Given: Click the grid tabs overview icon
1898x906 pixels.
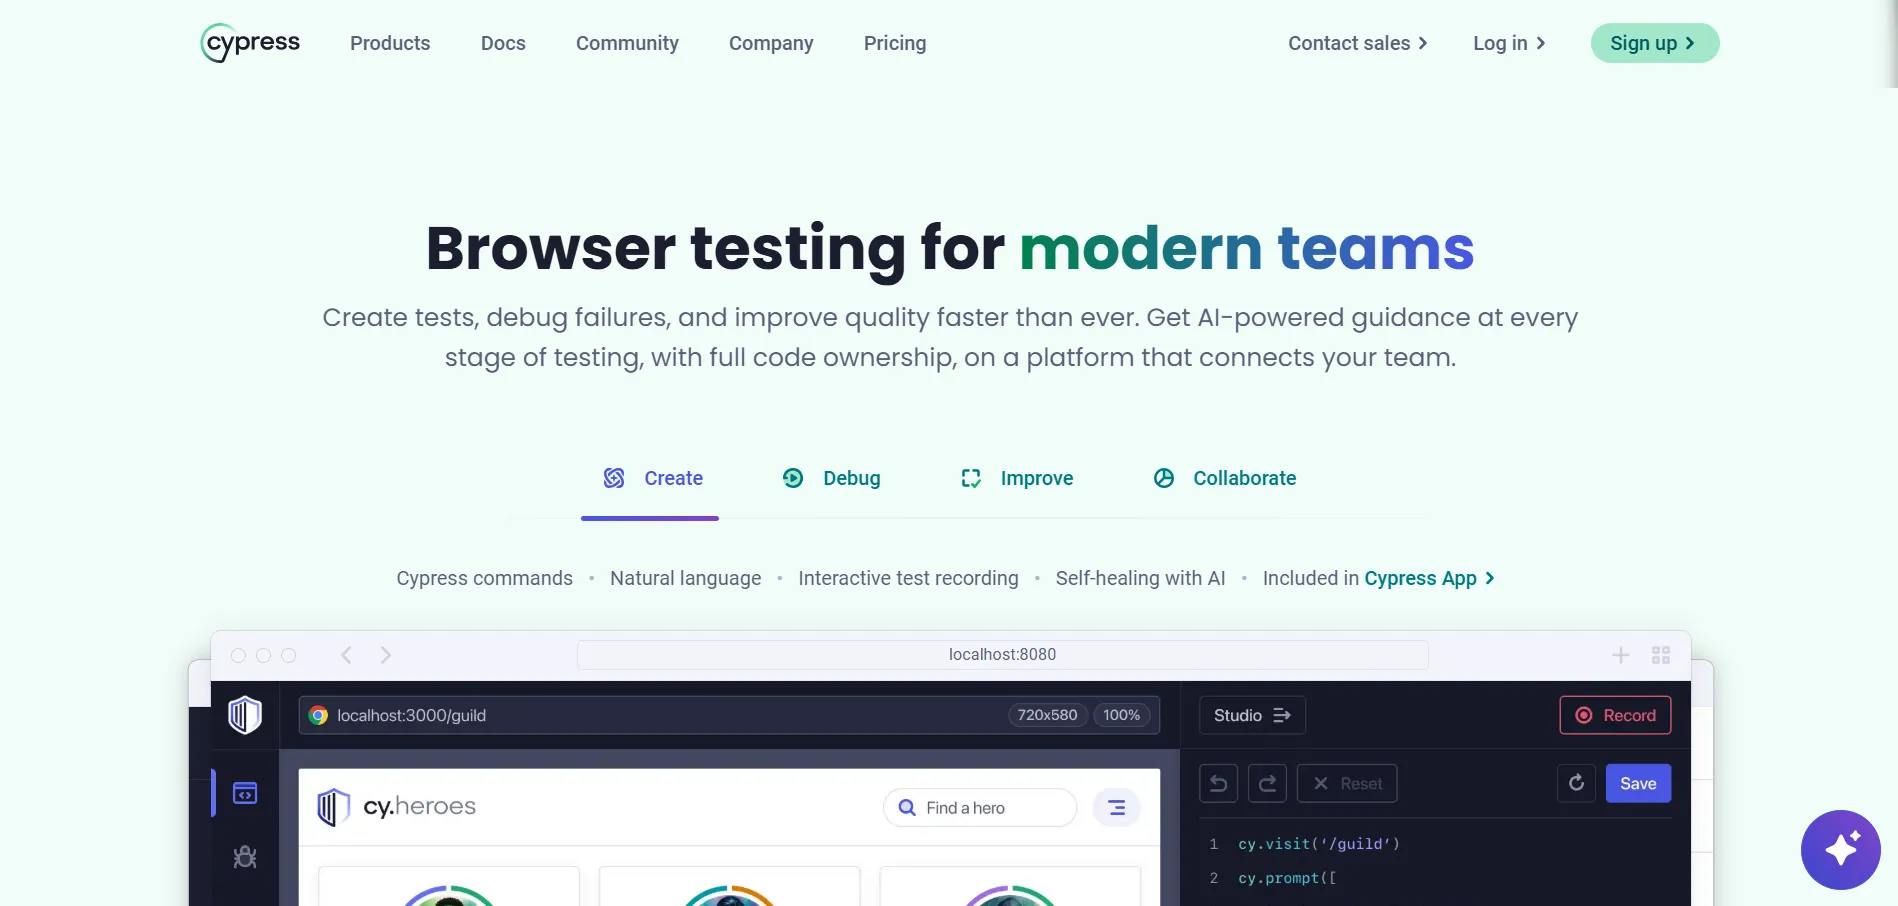Looking at the screenshot, I should click(1661, 655).
